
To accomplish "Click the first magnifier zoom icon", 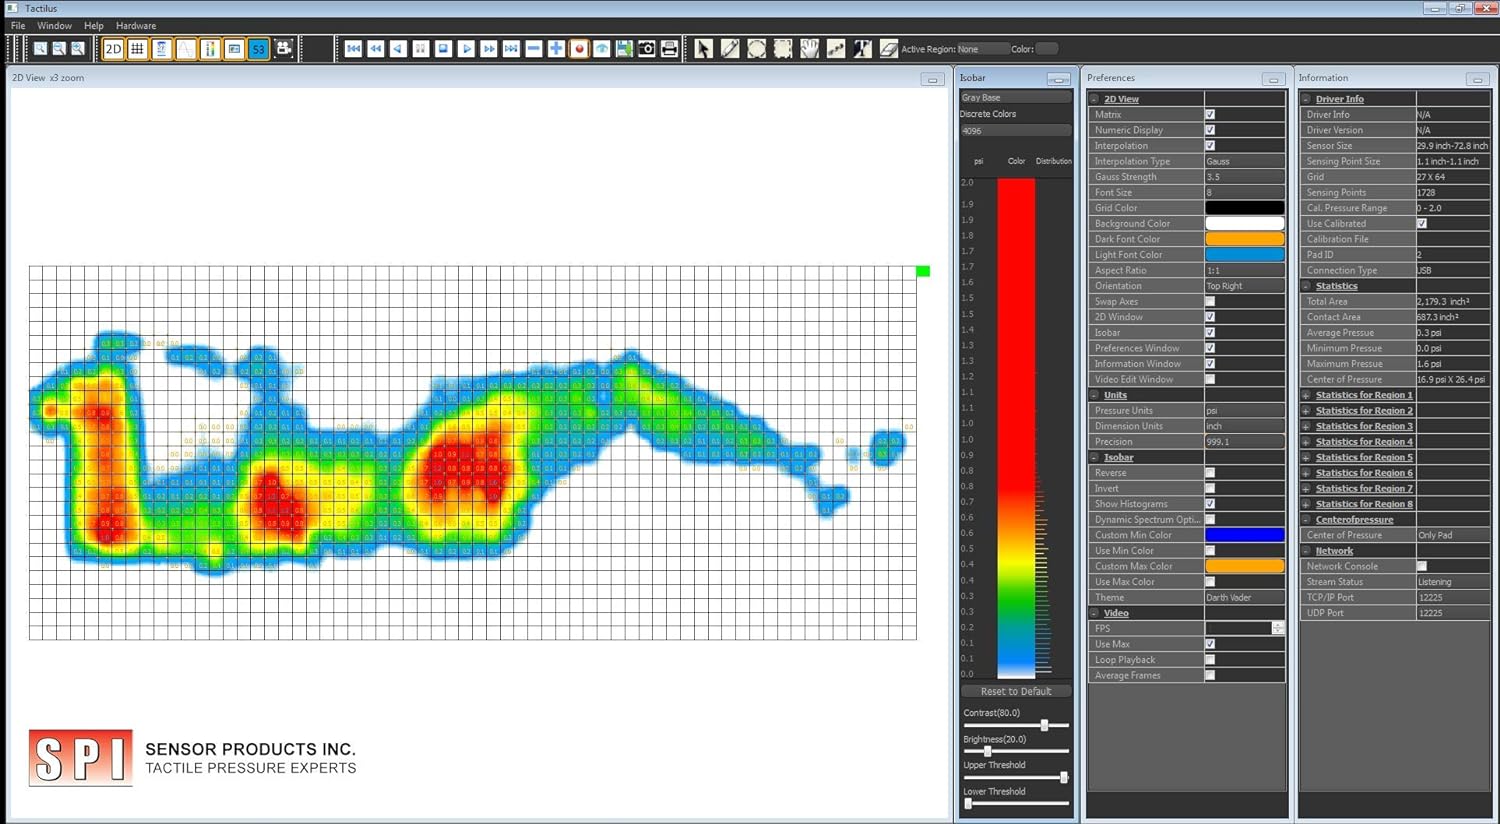I will point(40,49).
